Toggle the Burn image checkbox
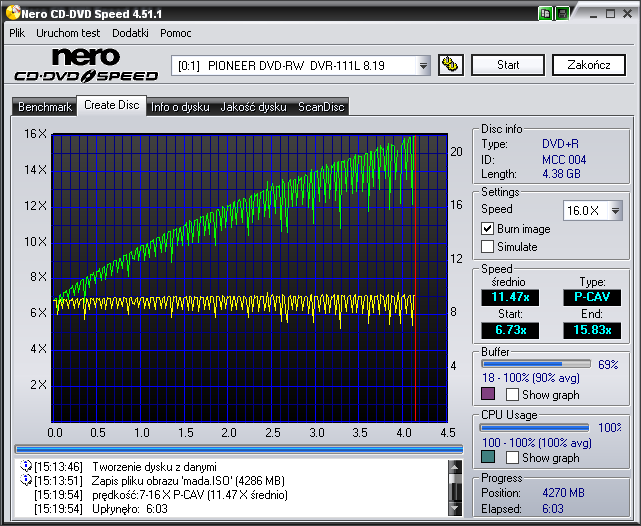The image size is (641, 526). [487, 228]
